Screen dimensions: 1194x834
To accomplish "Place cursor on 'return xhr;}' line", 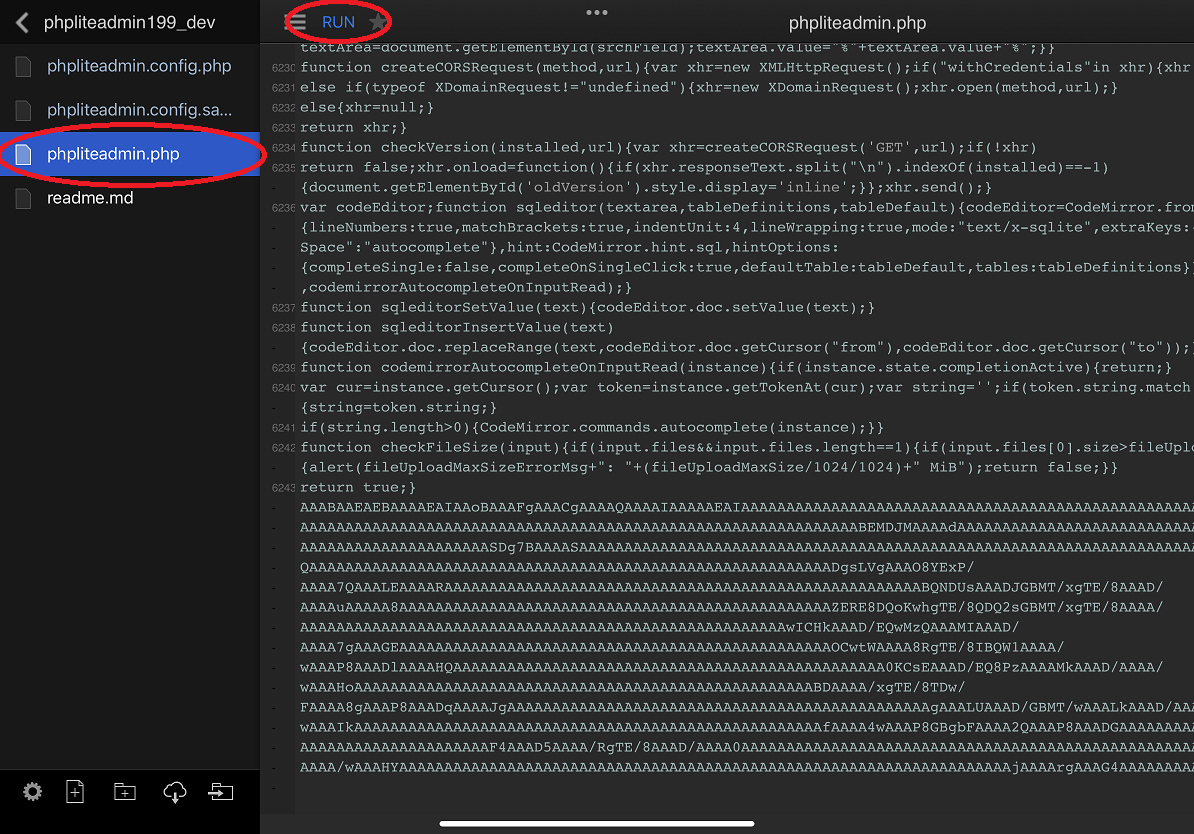I will 353,128.
